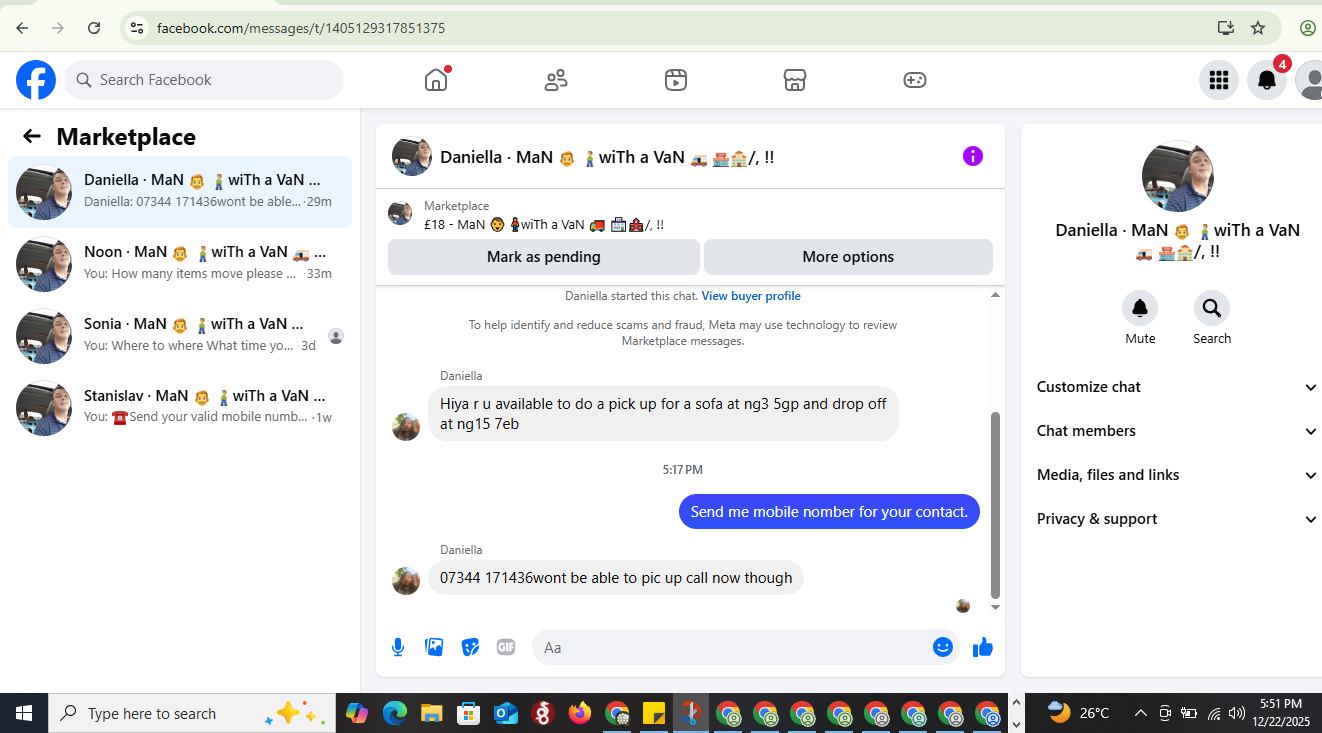Open the Stanislav conversation in list
The width and height of the screenshot is (1322, 733).
(x=180, y=408)
